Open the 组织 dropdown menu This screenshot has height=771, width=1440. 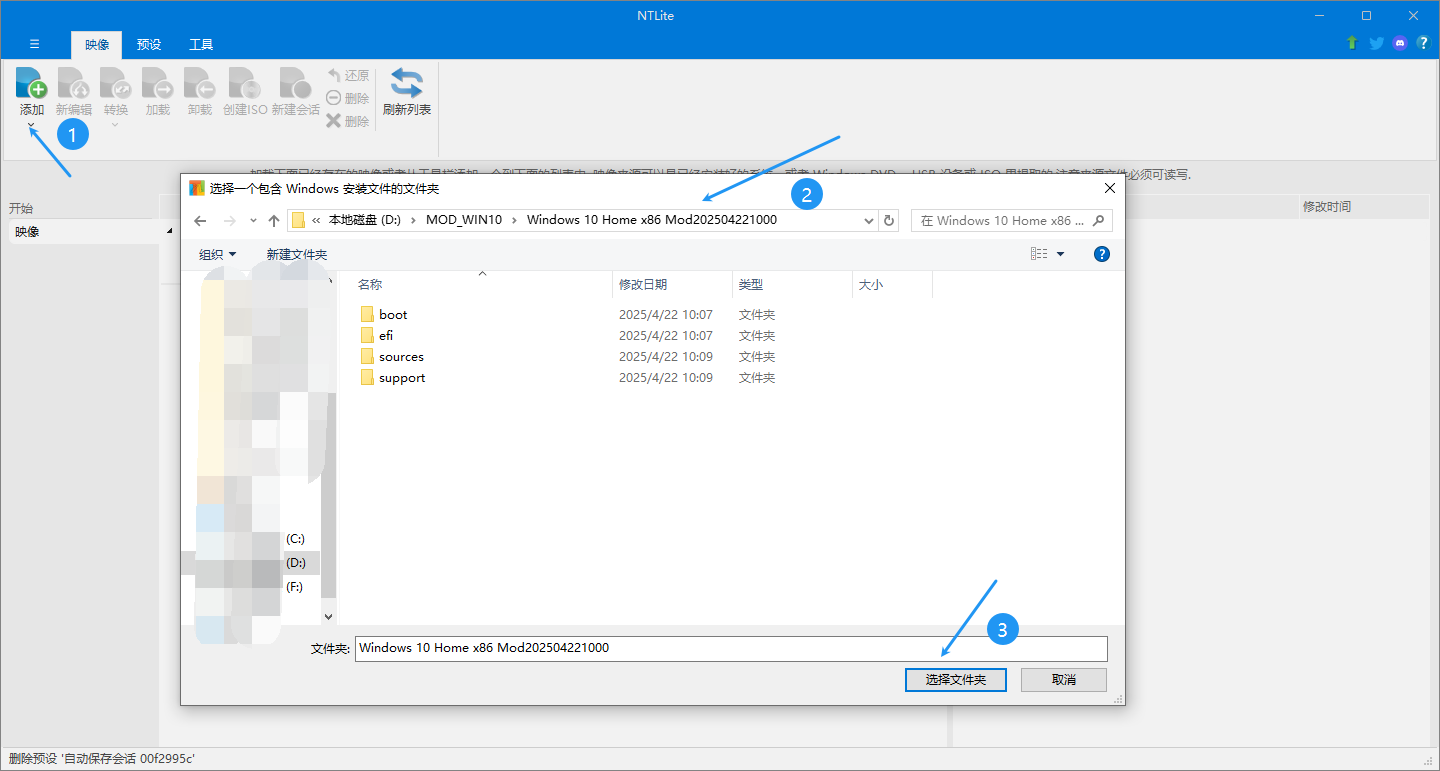(217, 254)
